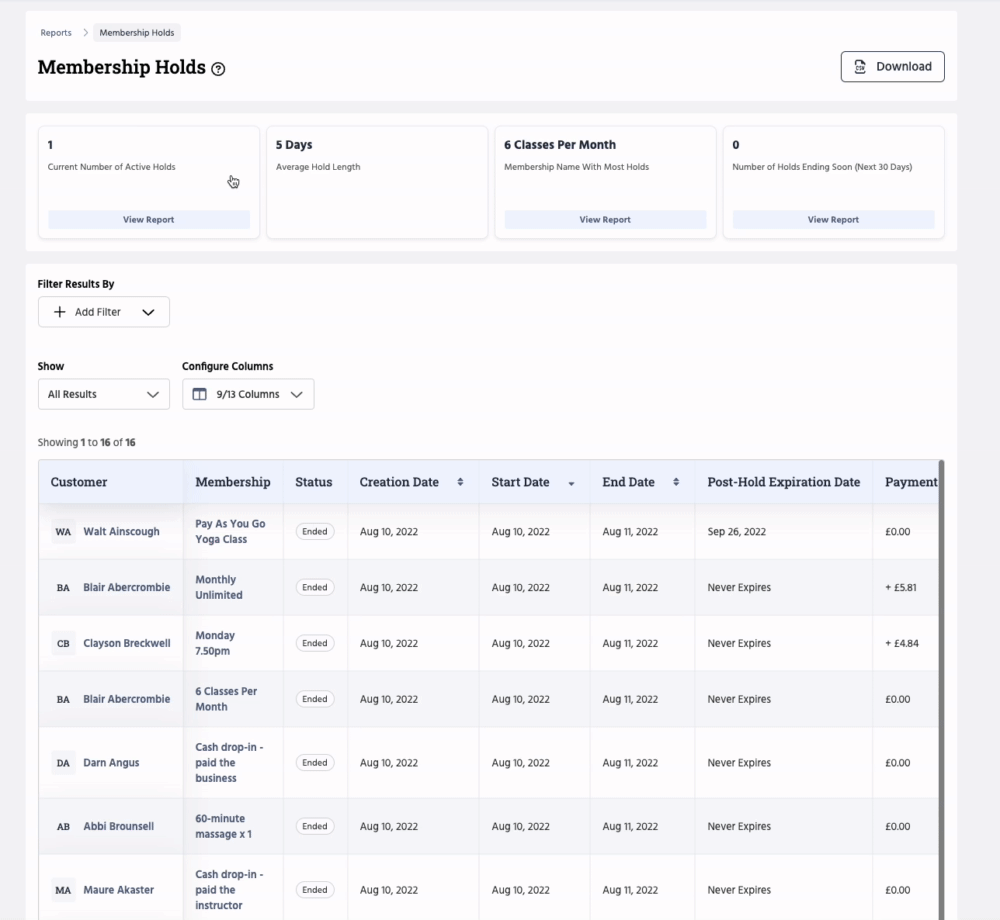Click the columns grid icon in Configure Columns
Screen dimensions: 1000x920
[199, 394]
